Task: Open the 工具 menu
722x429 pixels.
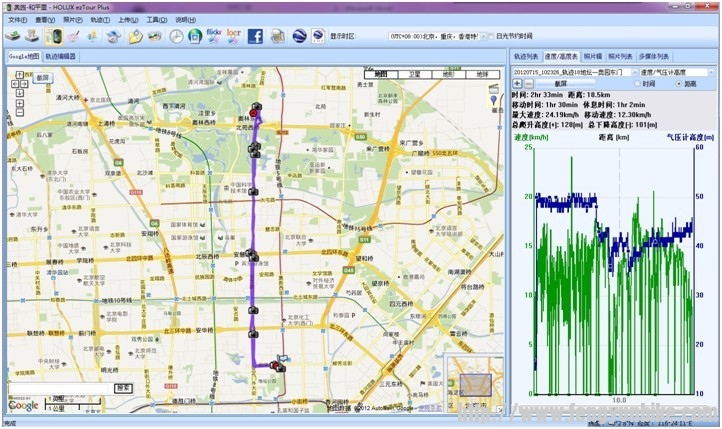Action: 155,19
